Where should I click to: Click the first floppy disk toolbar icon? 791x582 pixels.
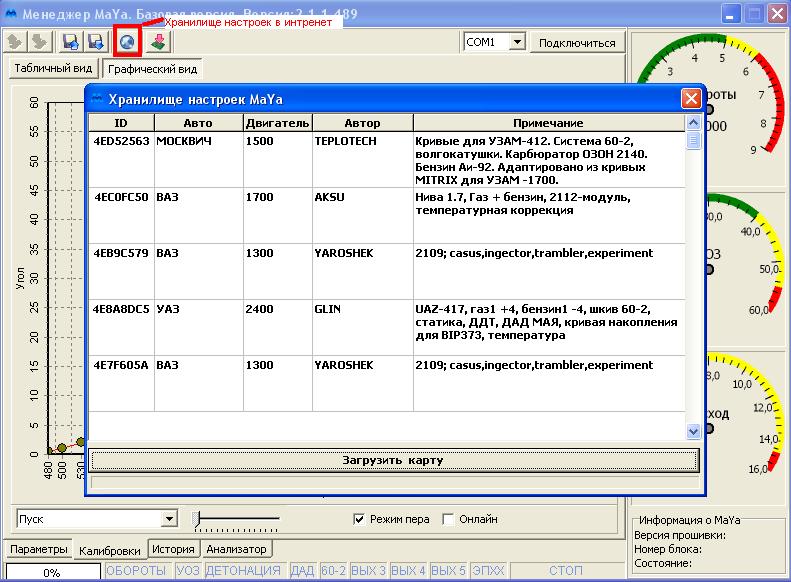coord(71,42)
